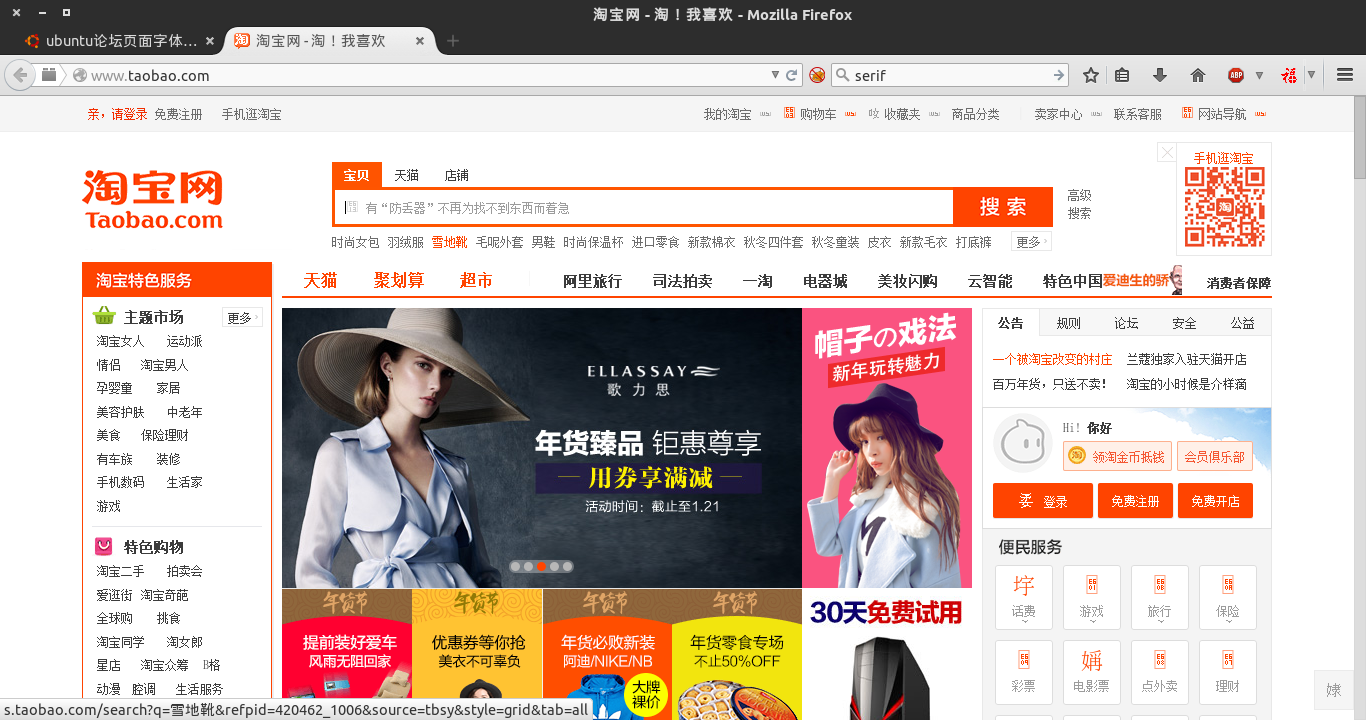Expand 更多 hot search keywords
1366x720 pixels.
coord(1032,242)
